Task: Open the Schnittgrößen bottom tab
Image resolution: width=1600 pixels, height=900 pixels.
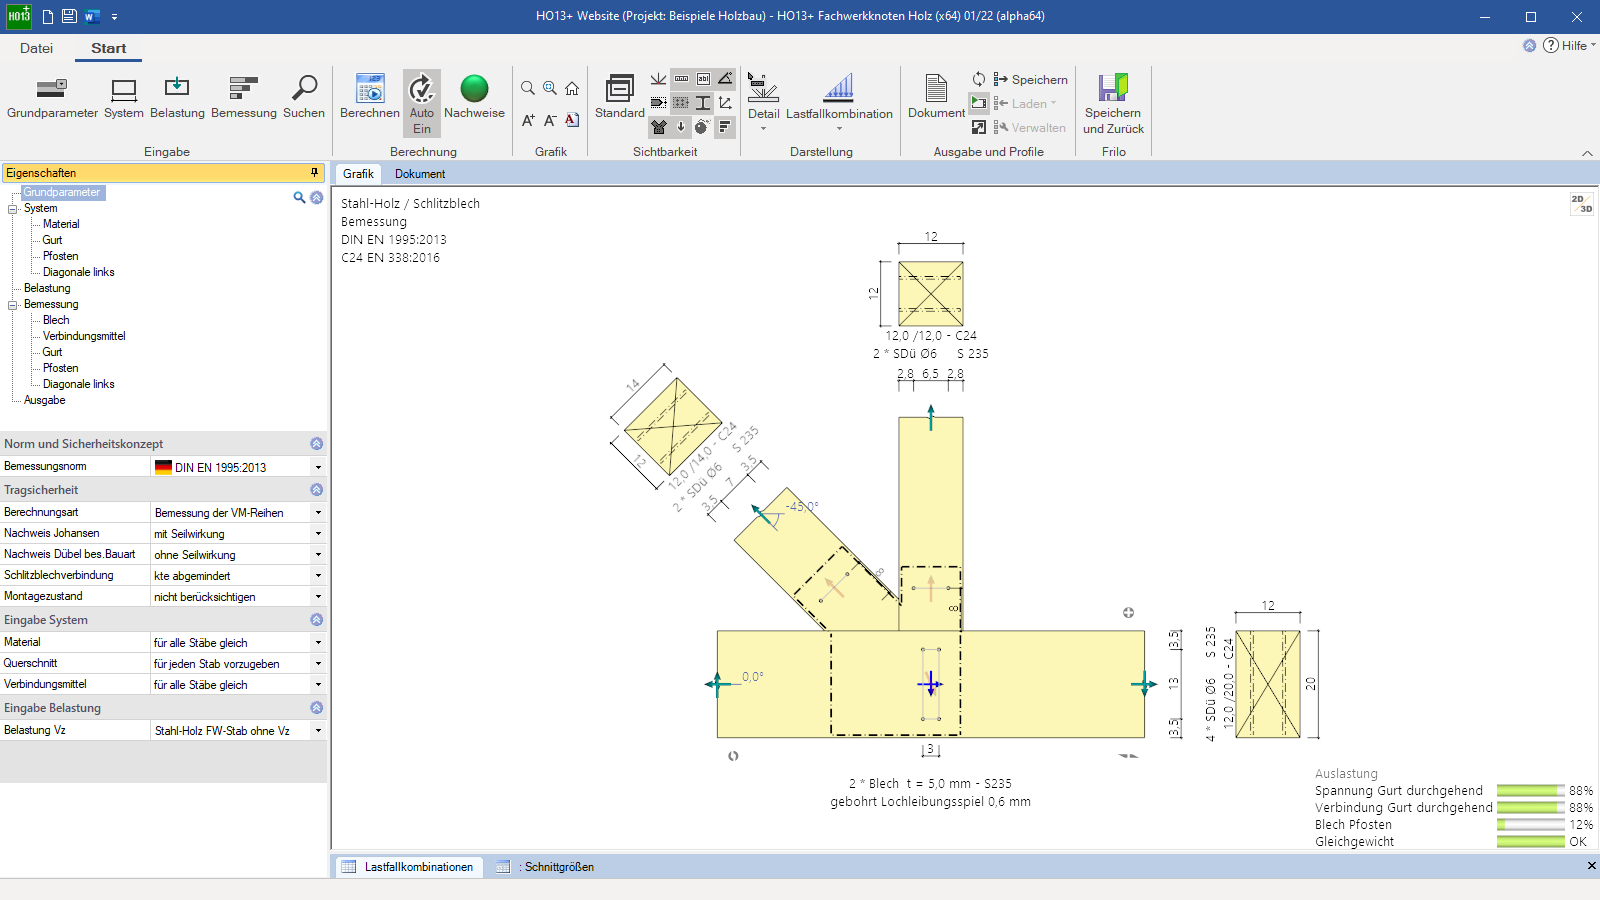Action: click(546, 867)
